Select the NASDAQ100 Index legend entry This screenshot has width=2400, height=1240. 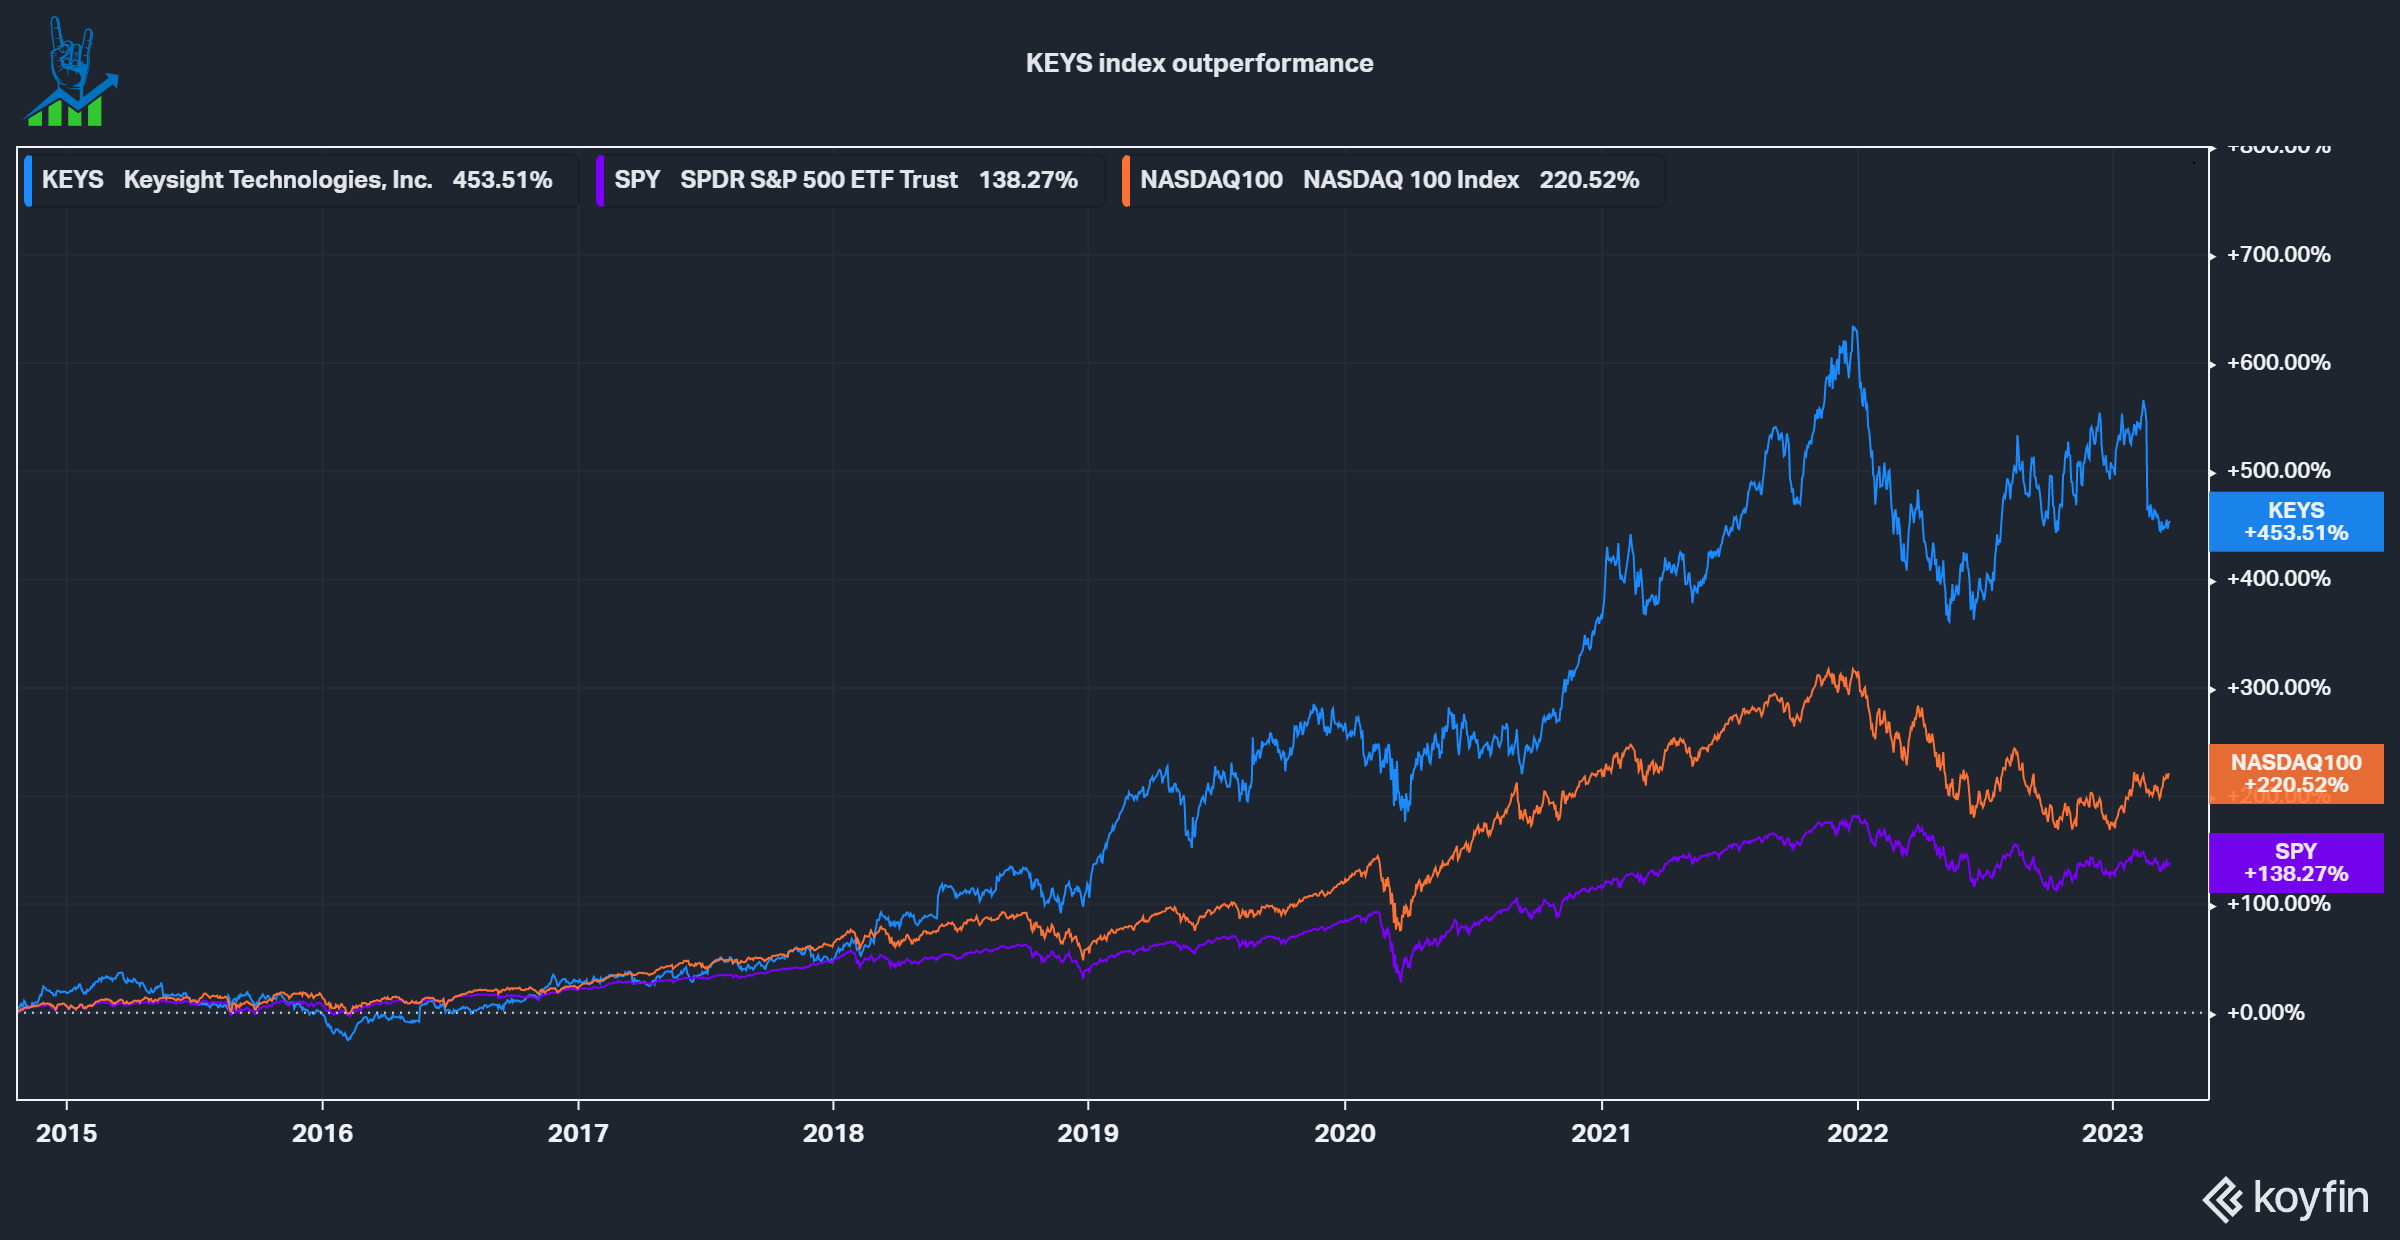coord(1393,180)
